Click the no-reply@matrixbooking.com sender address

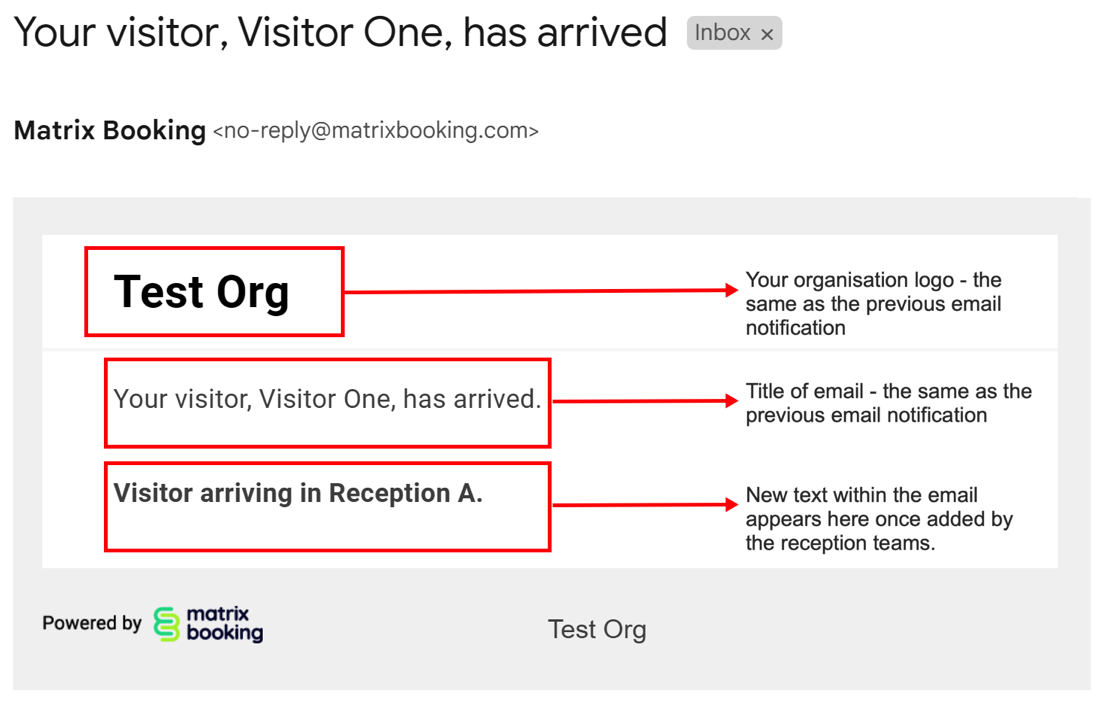click(x=376, y=131)
